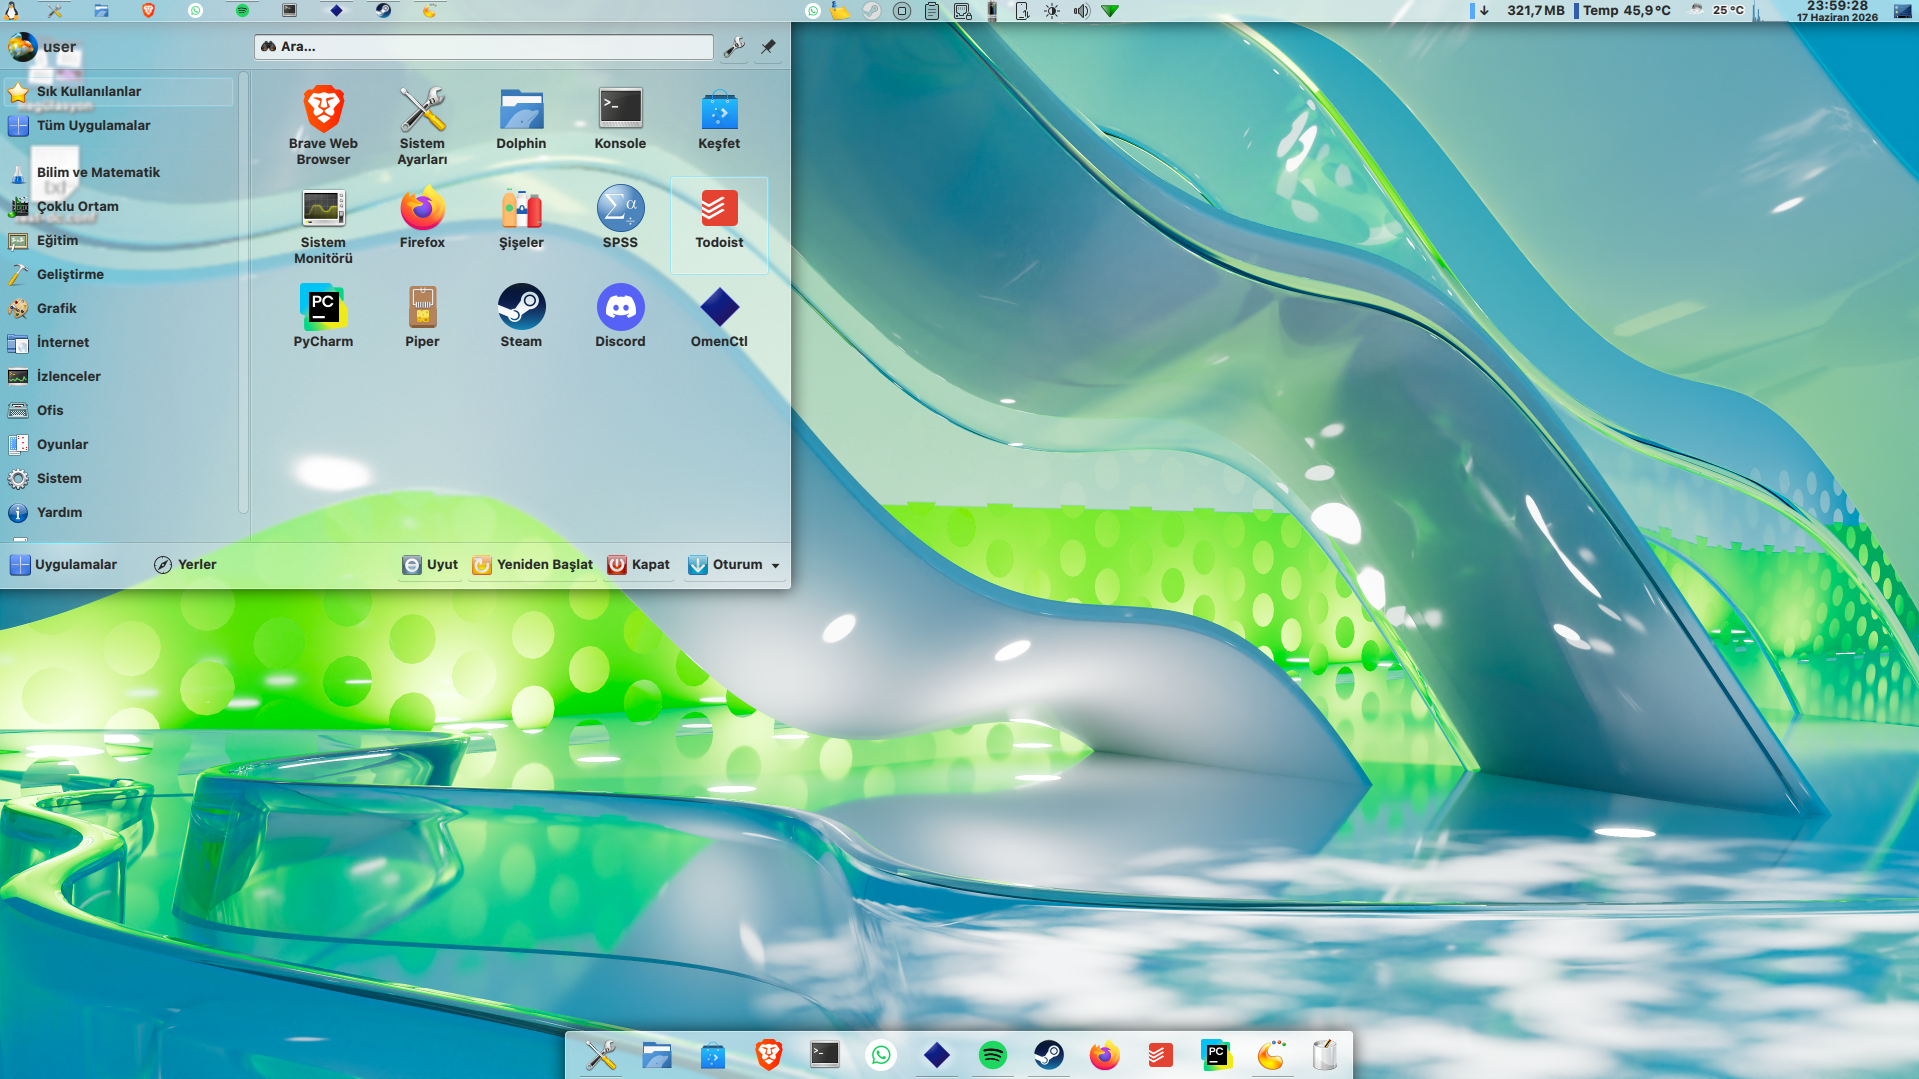Open Ofis category

(119, 411)
